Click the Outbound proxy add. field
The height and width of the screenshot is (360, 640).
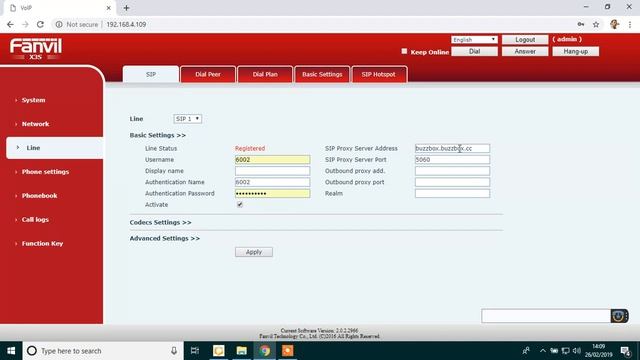click(452, 171)
